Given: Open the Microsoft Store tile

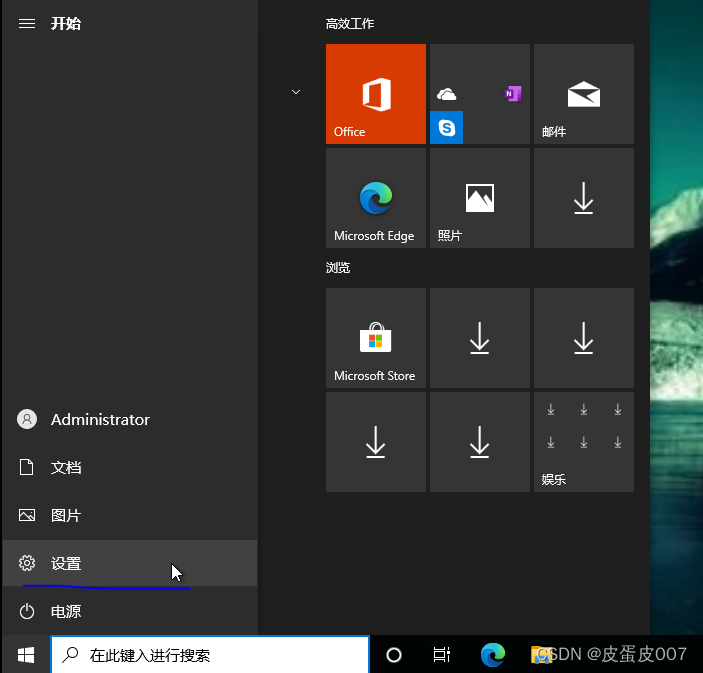Looking at the screenshot, I should click(x=376, y=338).
